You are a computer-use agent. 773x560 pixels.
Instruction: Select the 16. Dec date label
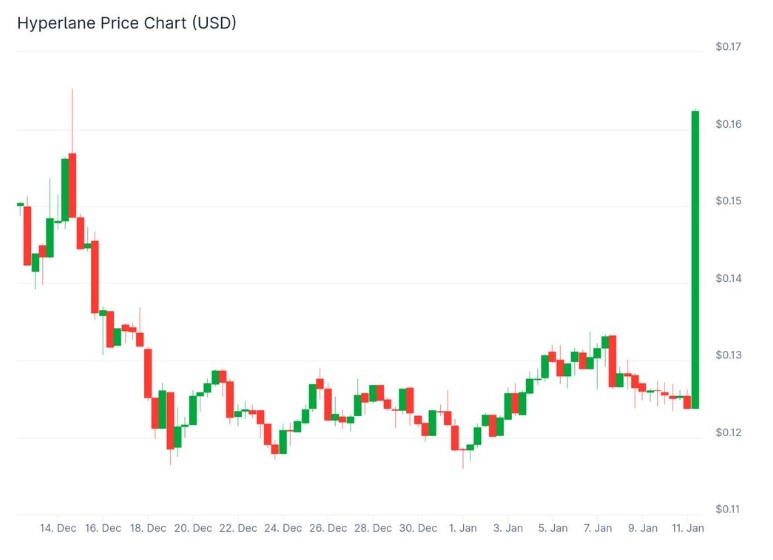click(x=103, y=528)
